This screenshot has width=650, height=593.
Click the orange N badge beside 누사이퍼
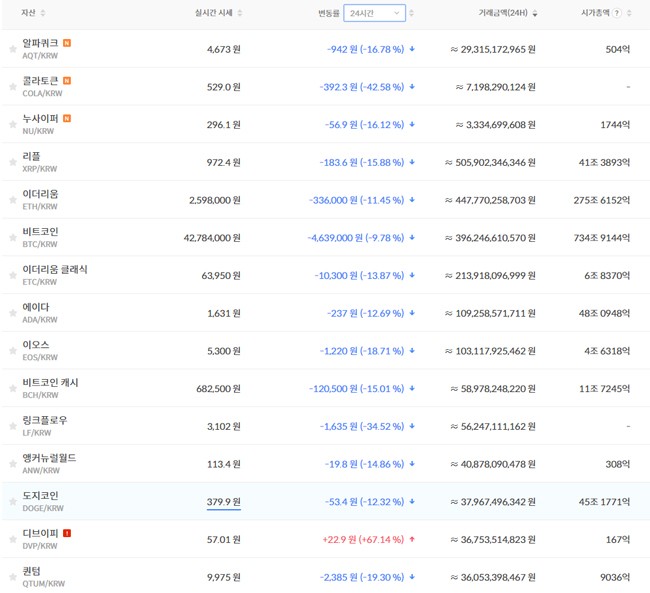click(67, 118)
